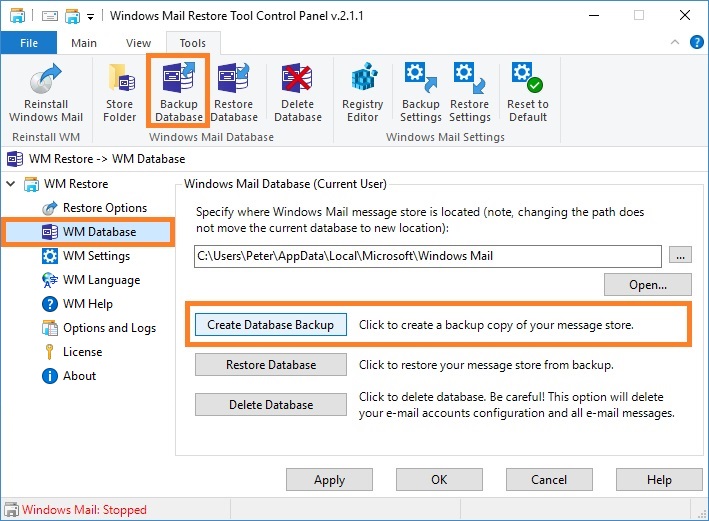The image size is (709, 521).
Task: Select the WM Restore root tree item
Action: (x=76, y=184)
